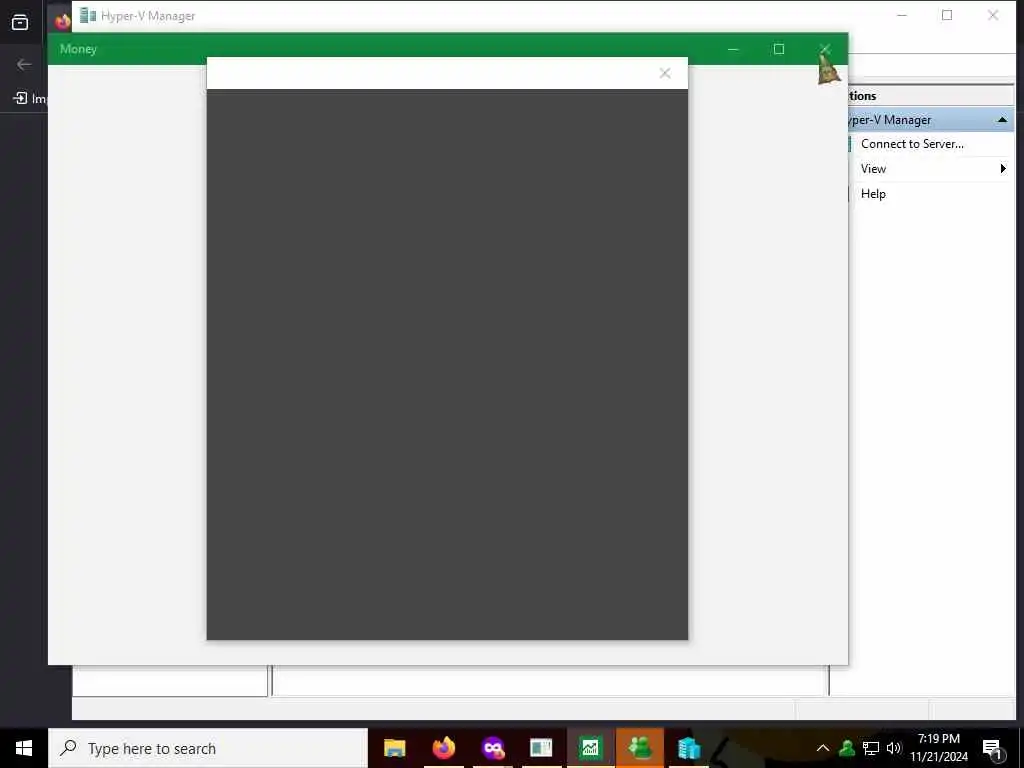Switch to the Money chart taskbar icon
The image size is (1024, 768).
click(x=590, y=748)
